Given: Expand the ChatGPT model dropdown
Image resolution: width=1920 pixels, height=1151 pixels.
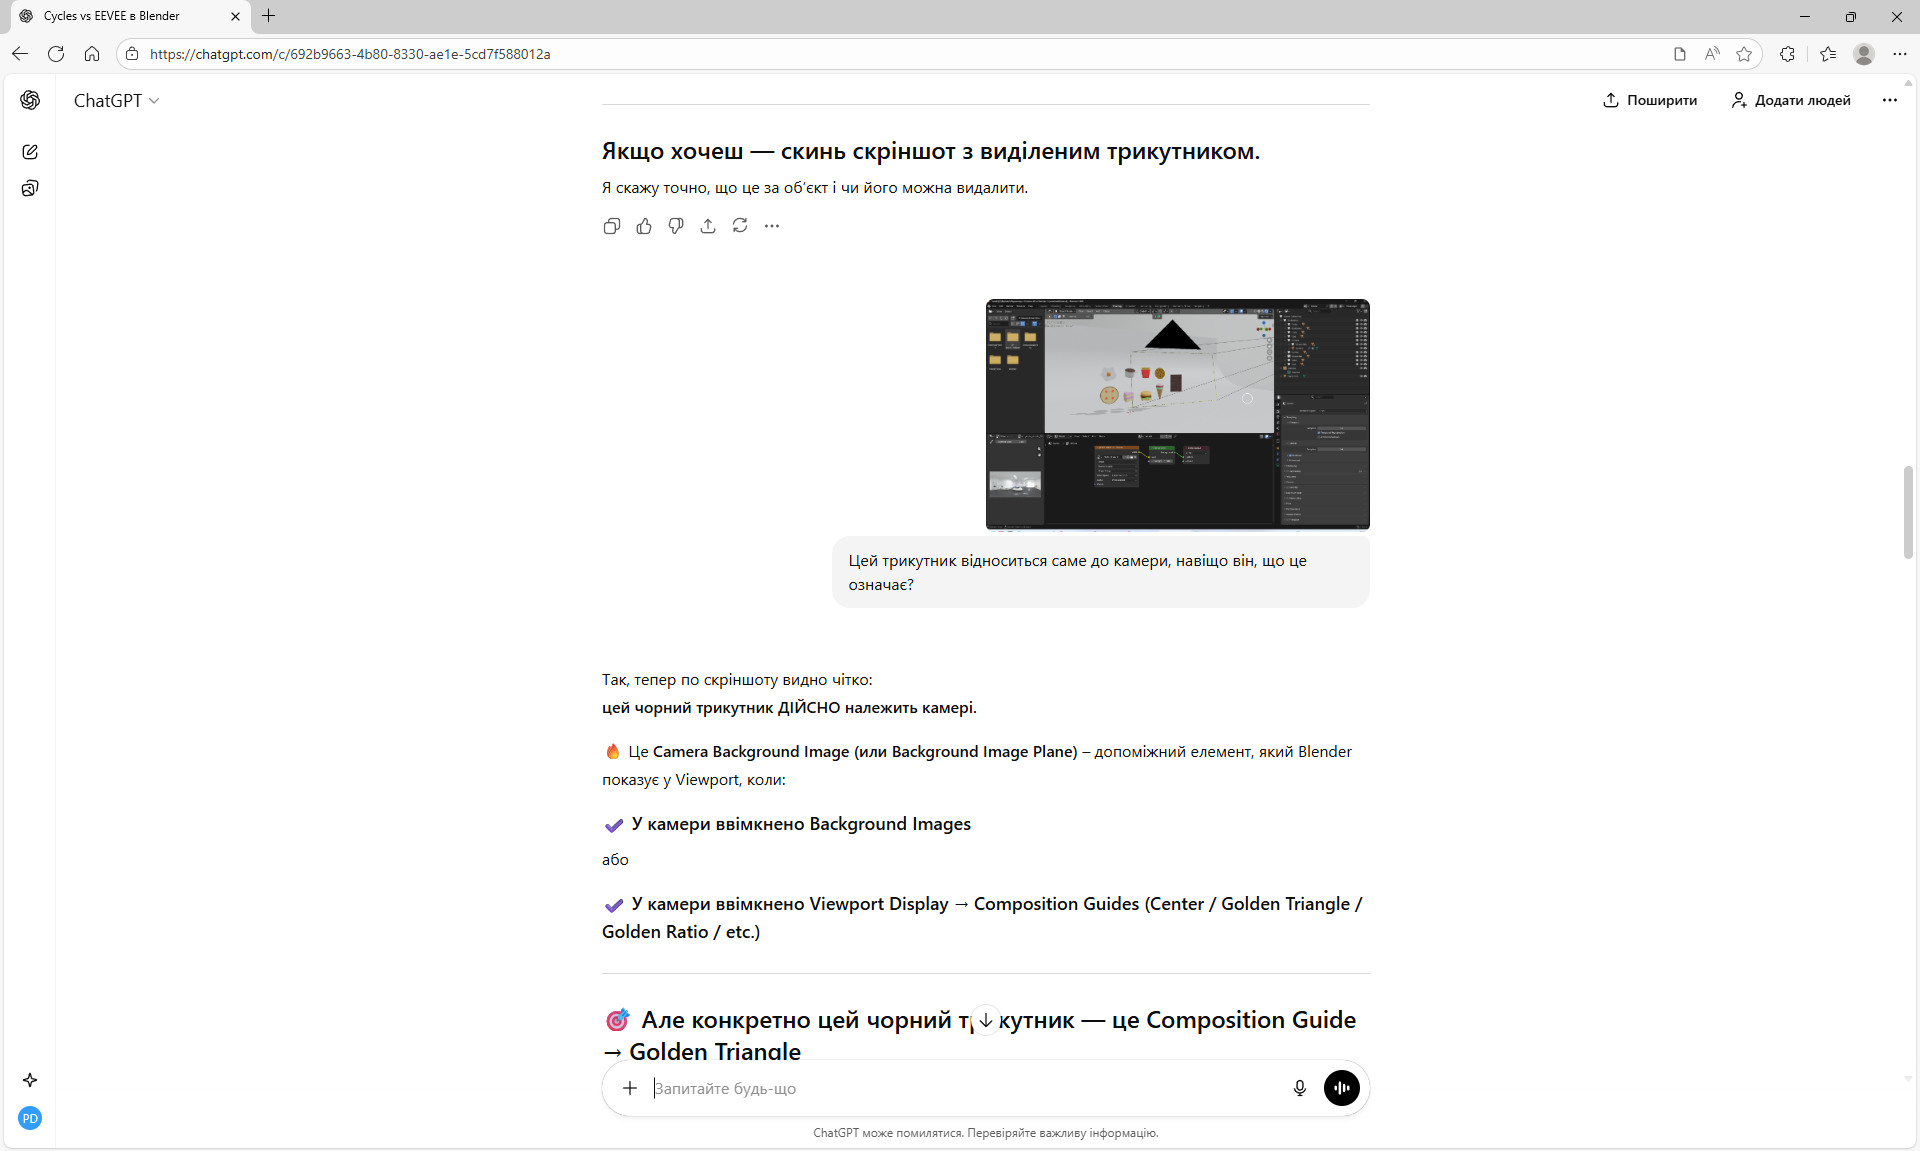Looking at the screenshot, I should 116,100.
